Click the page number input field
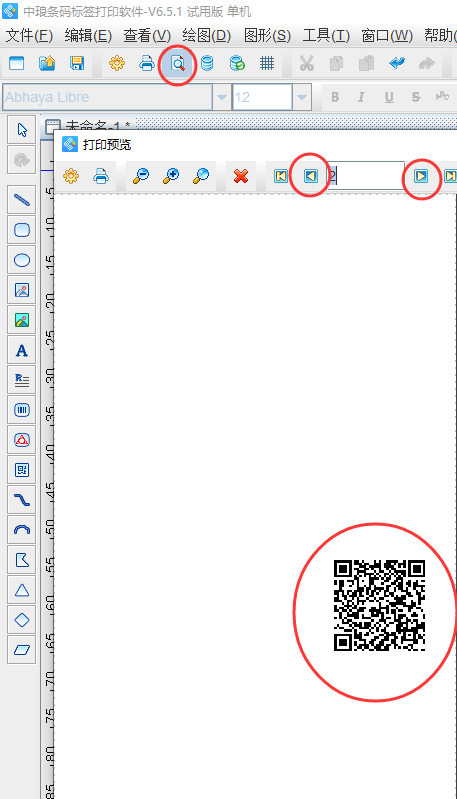 click(x=366, y=176)
